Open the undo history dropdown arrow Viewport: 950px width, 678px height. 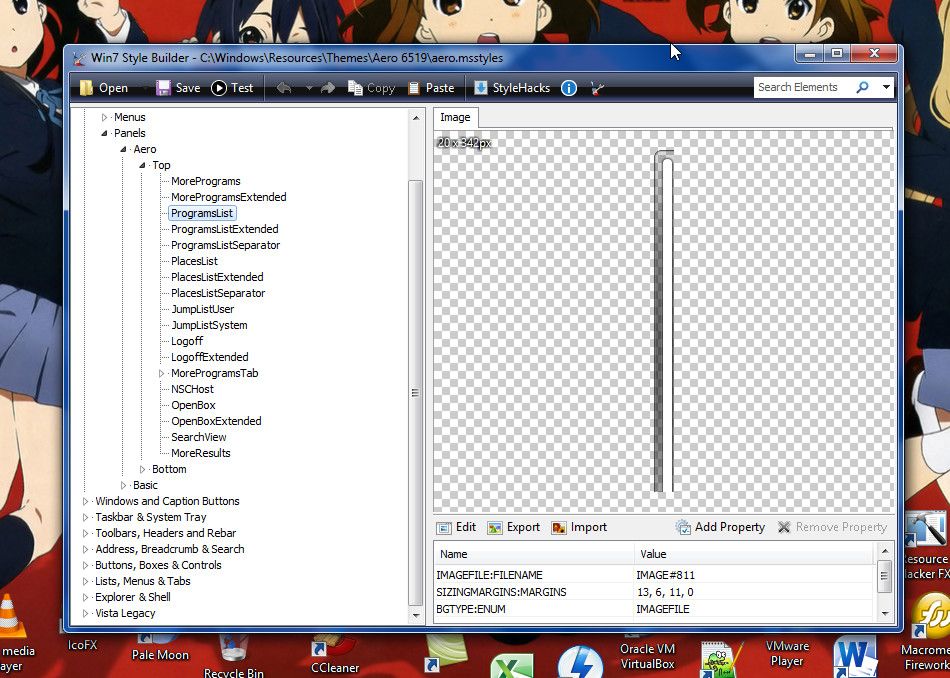309,88
